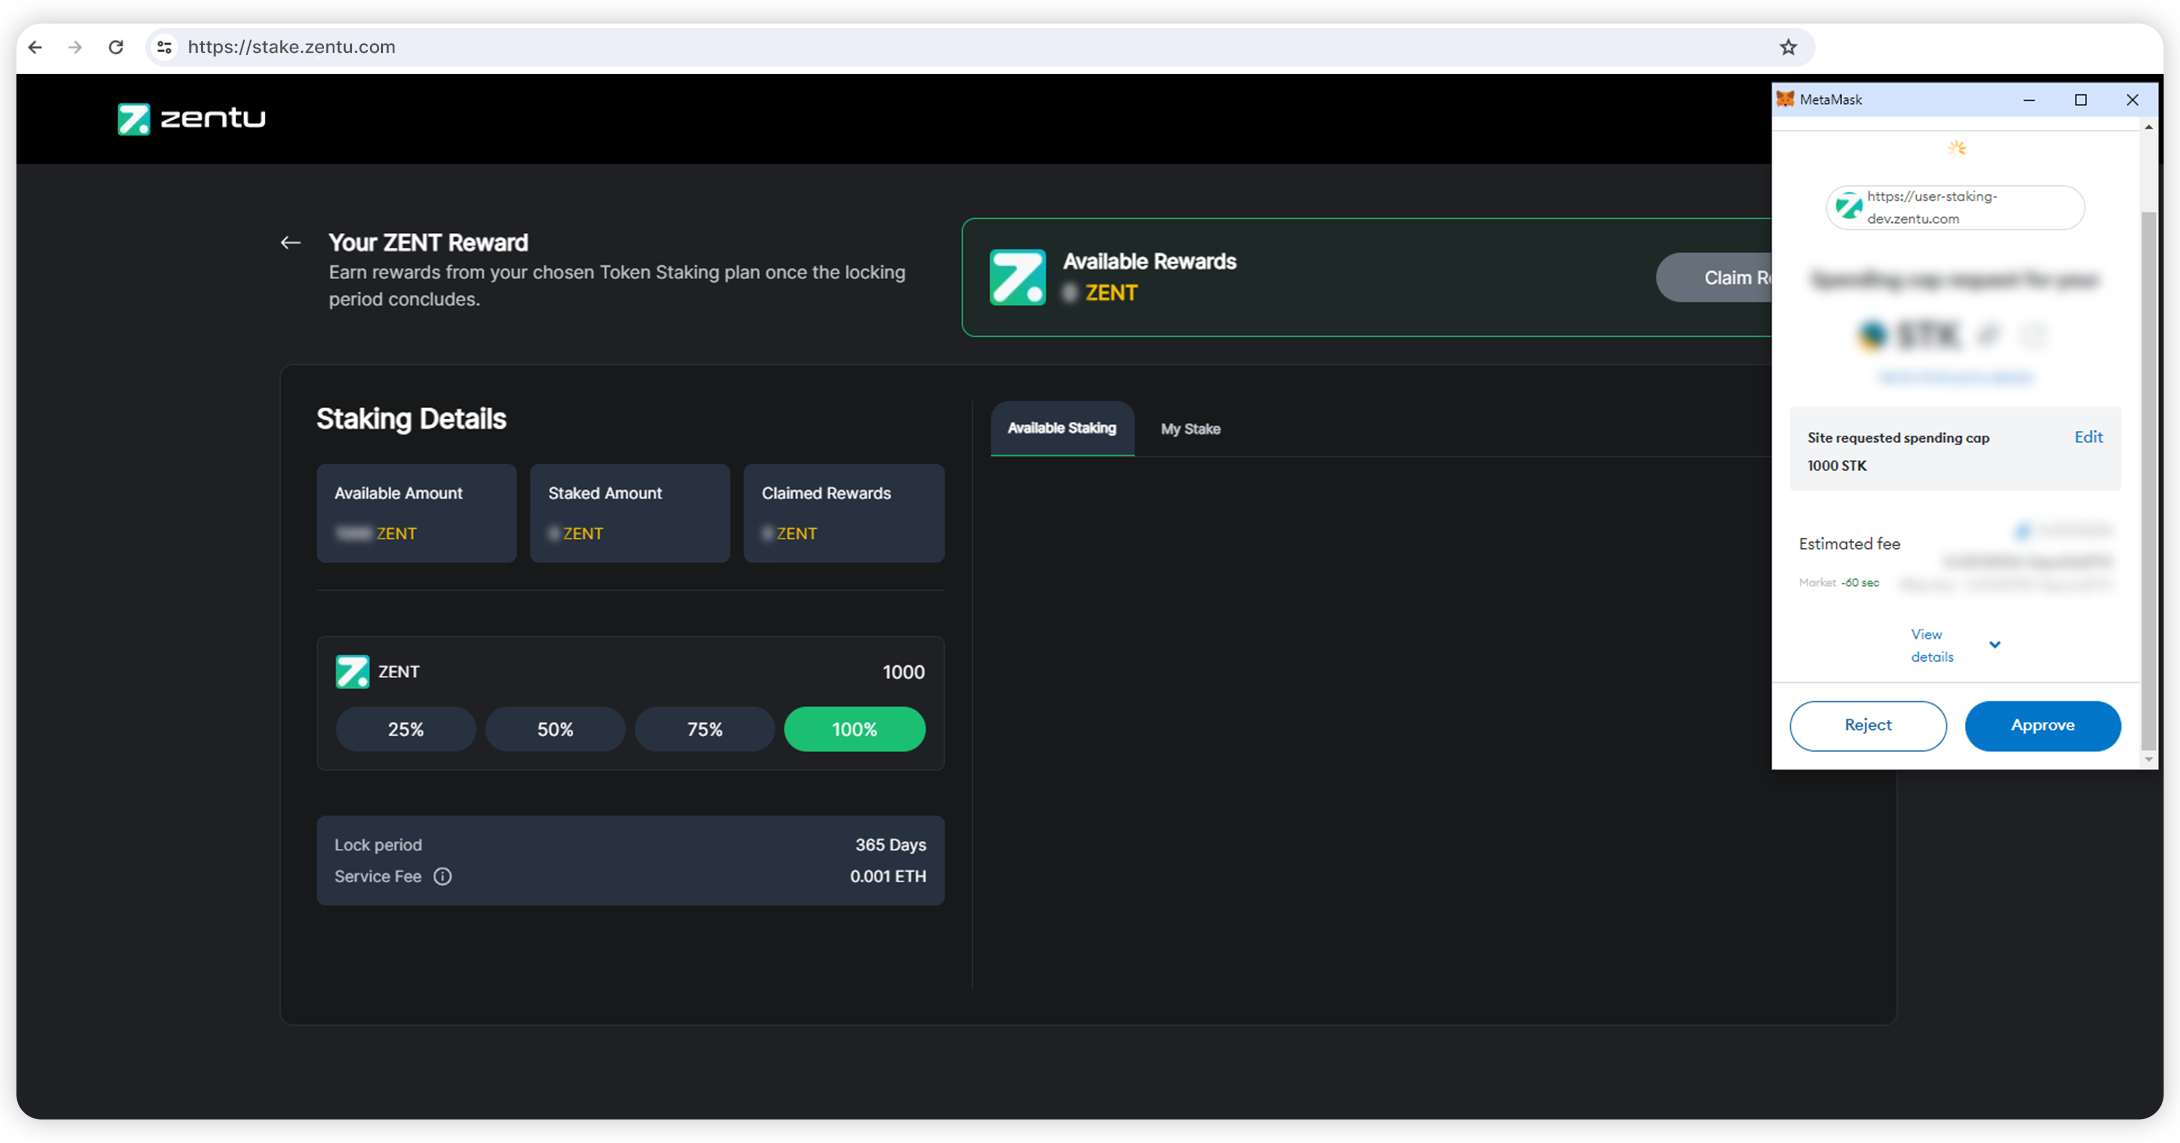Open the Available Staking tab

tap(1061, 428)
